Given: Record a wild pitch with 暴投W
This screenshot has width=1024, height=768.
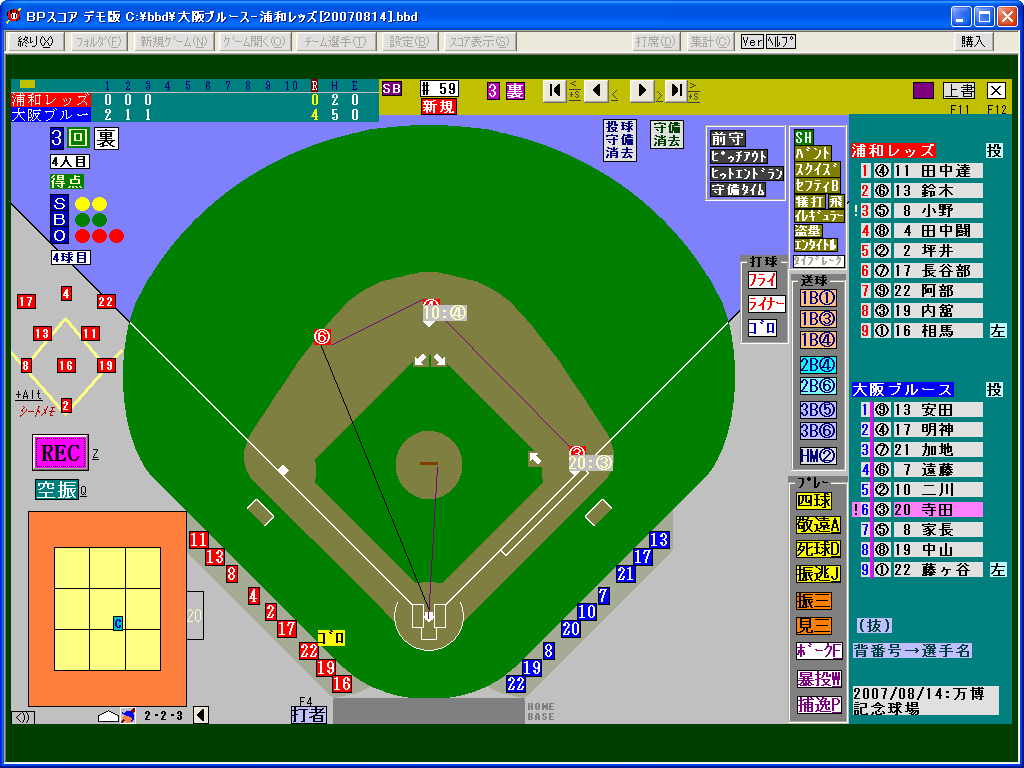Looking at the screenshot, I should click(819, 679).
